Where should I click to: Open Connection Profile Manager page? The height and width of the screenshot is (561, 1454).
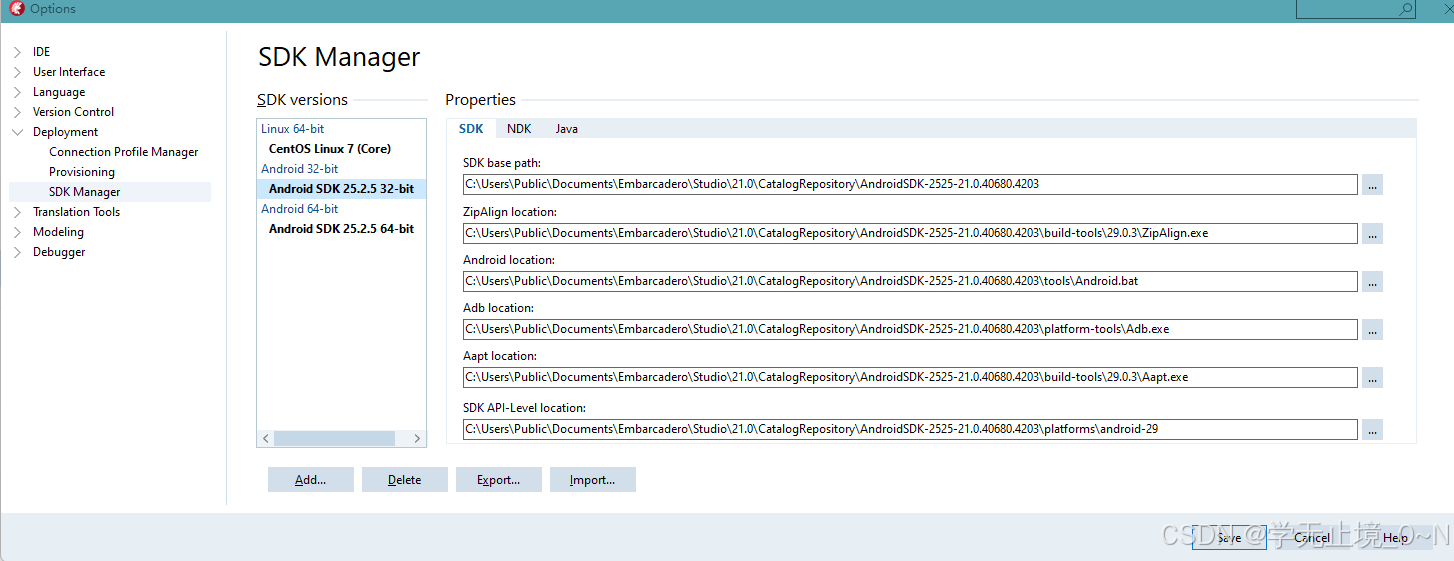(124, 152)
